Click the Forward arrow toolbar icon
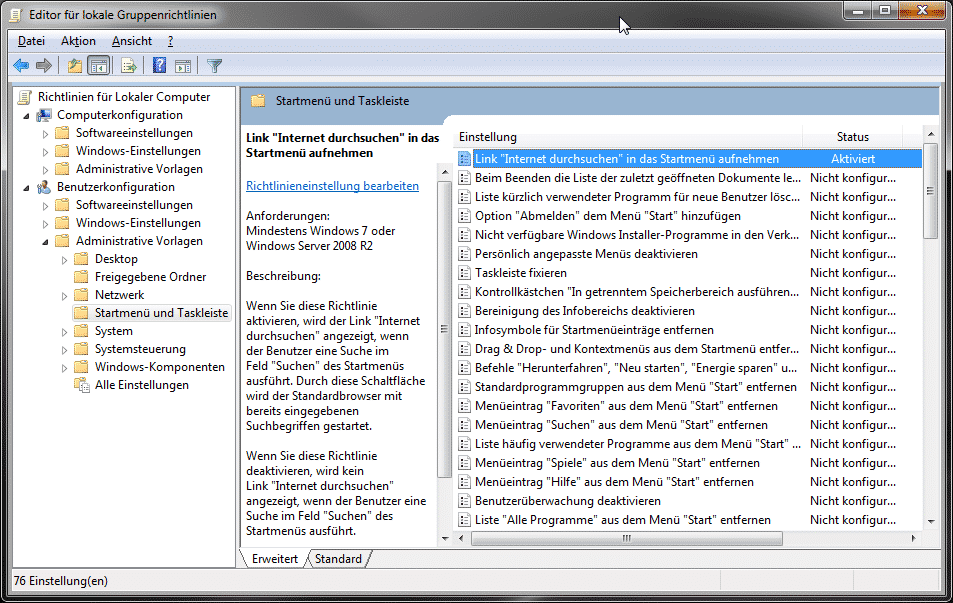Image resolution: width=953 pixels, height=603 pixels. point(44,66)
